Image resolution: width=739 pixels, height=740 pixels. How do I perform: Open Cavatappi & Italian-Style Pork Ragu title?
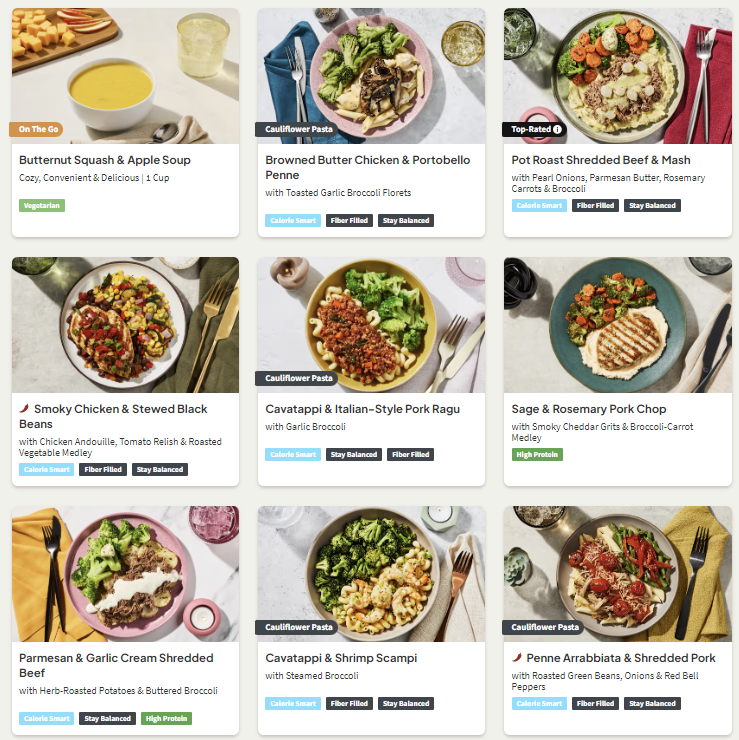(x=362, y=409)
